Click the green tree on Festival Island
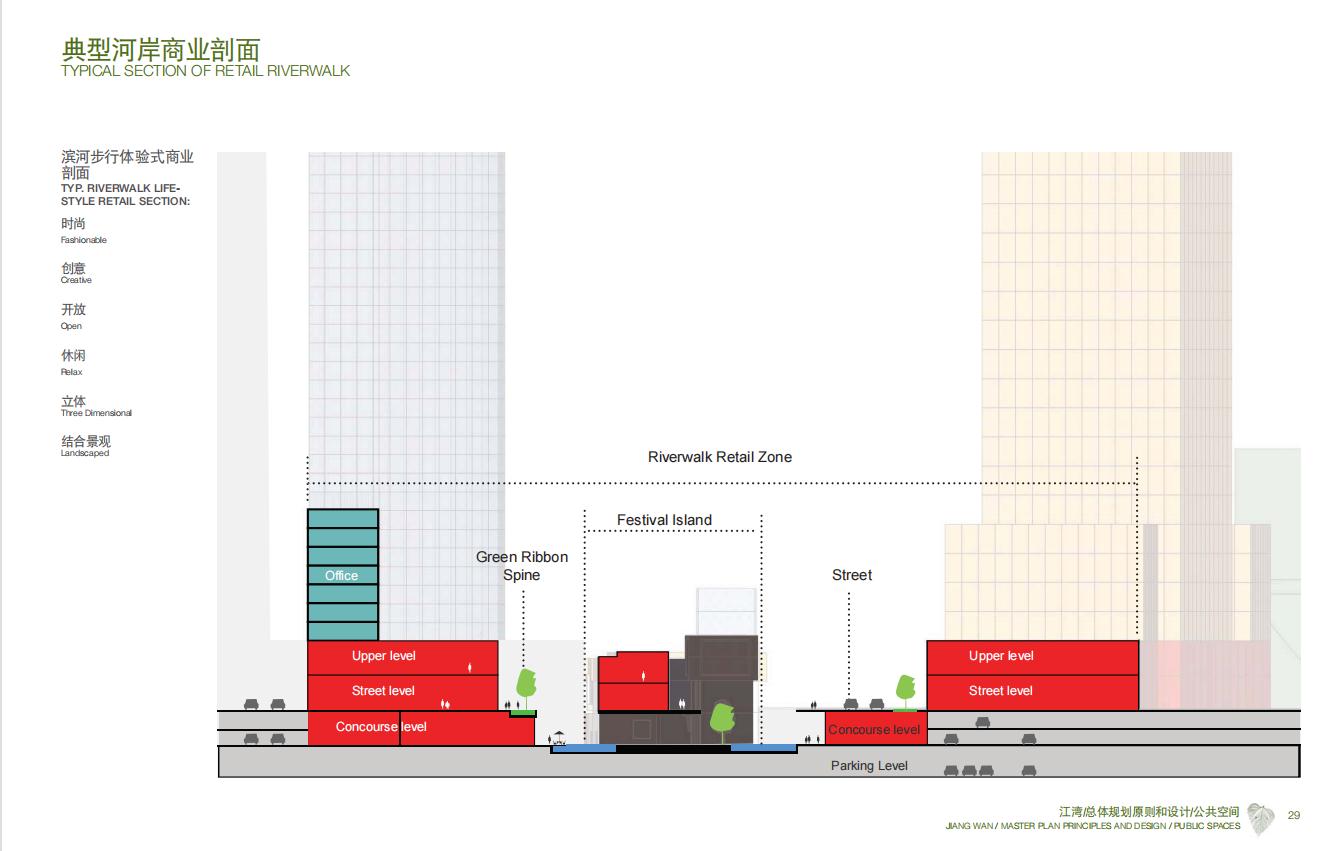The width and height of the screenshot is (1330, 851). click(x=721, y=722)
